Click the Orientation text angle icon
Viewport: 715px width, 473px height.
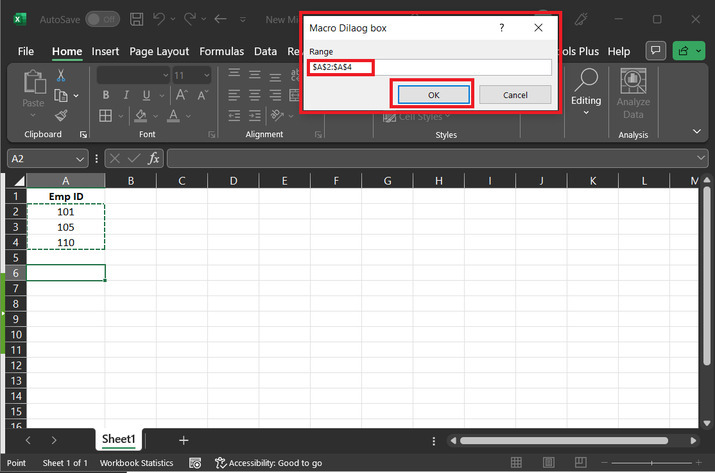277,115
